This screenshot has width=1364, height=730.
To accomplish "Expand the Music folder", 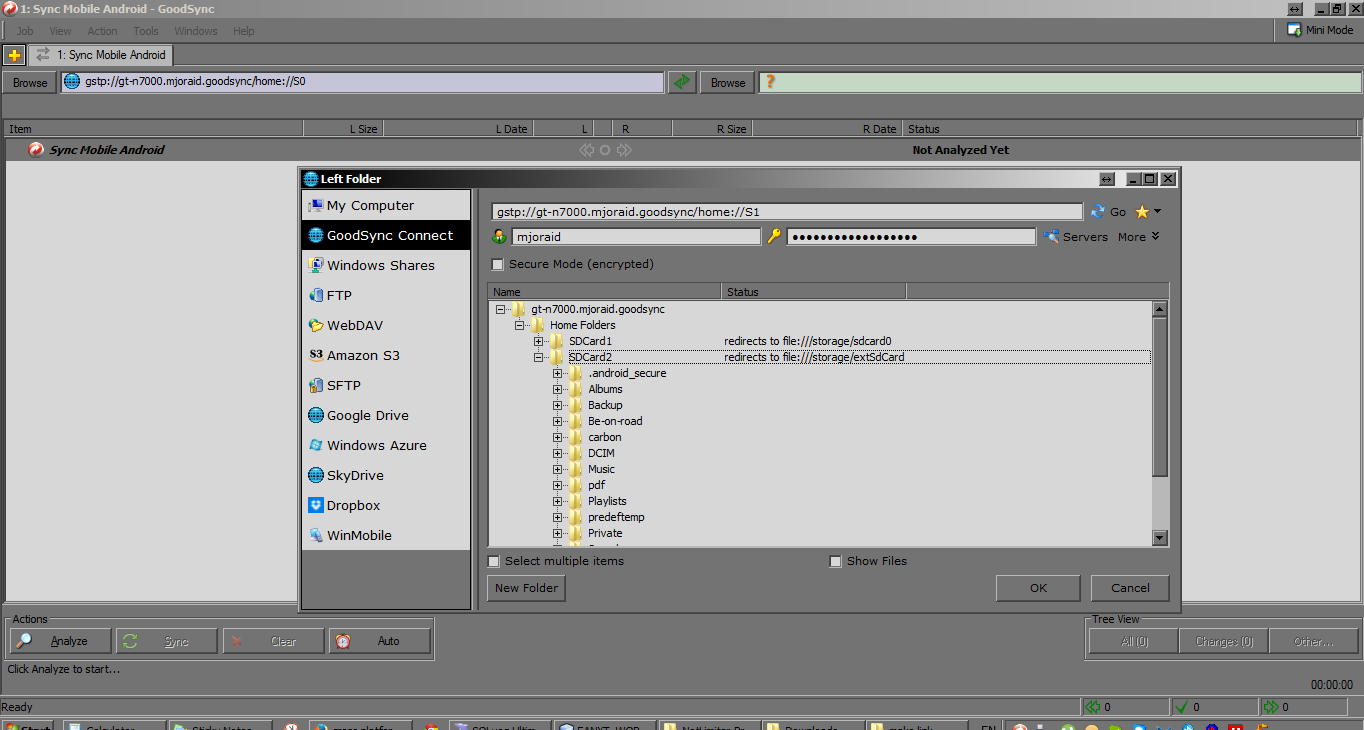I will click(x=557, y=469).
